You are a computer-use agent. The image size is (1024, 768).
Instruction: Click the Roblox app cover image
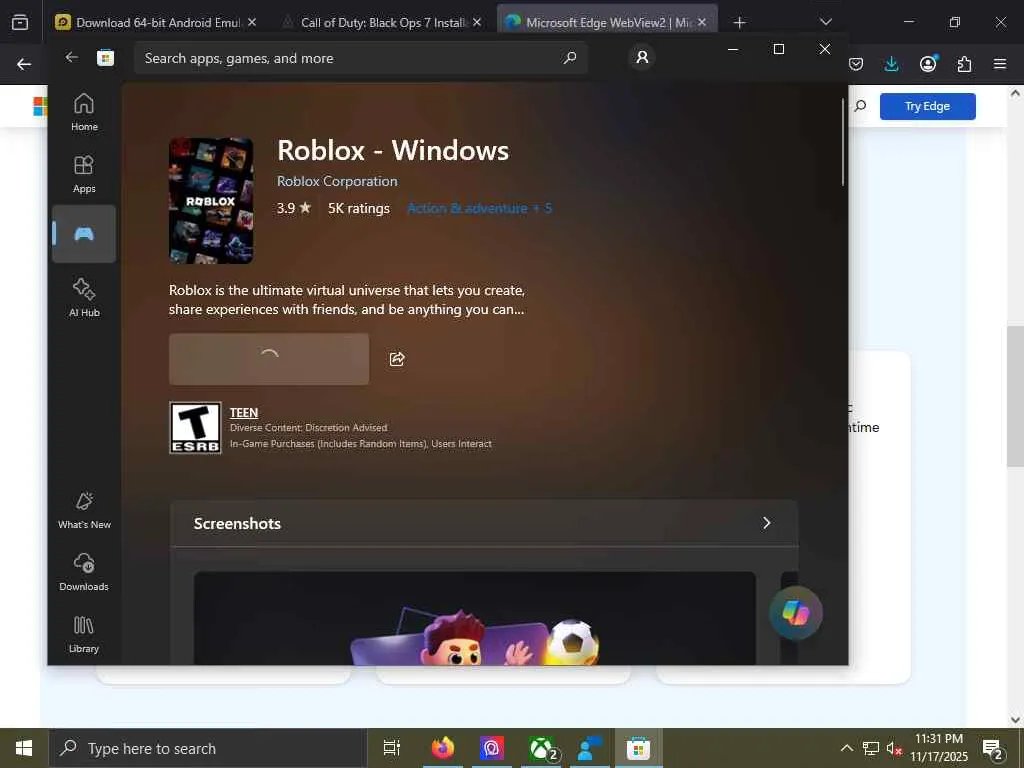(211, 200)
